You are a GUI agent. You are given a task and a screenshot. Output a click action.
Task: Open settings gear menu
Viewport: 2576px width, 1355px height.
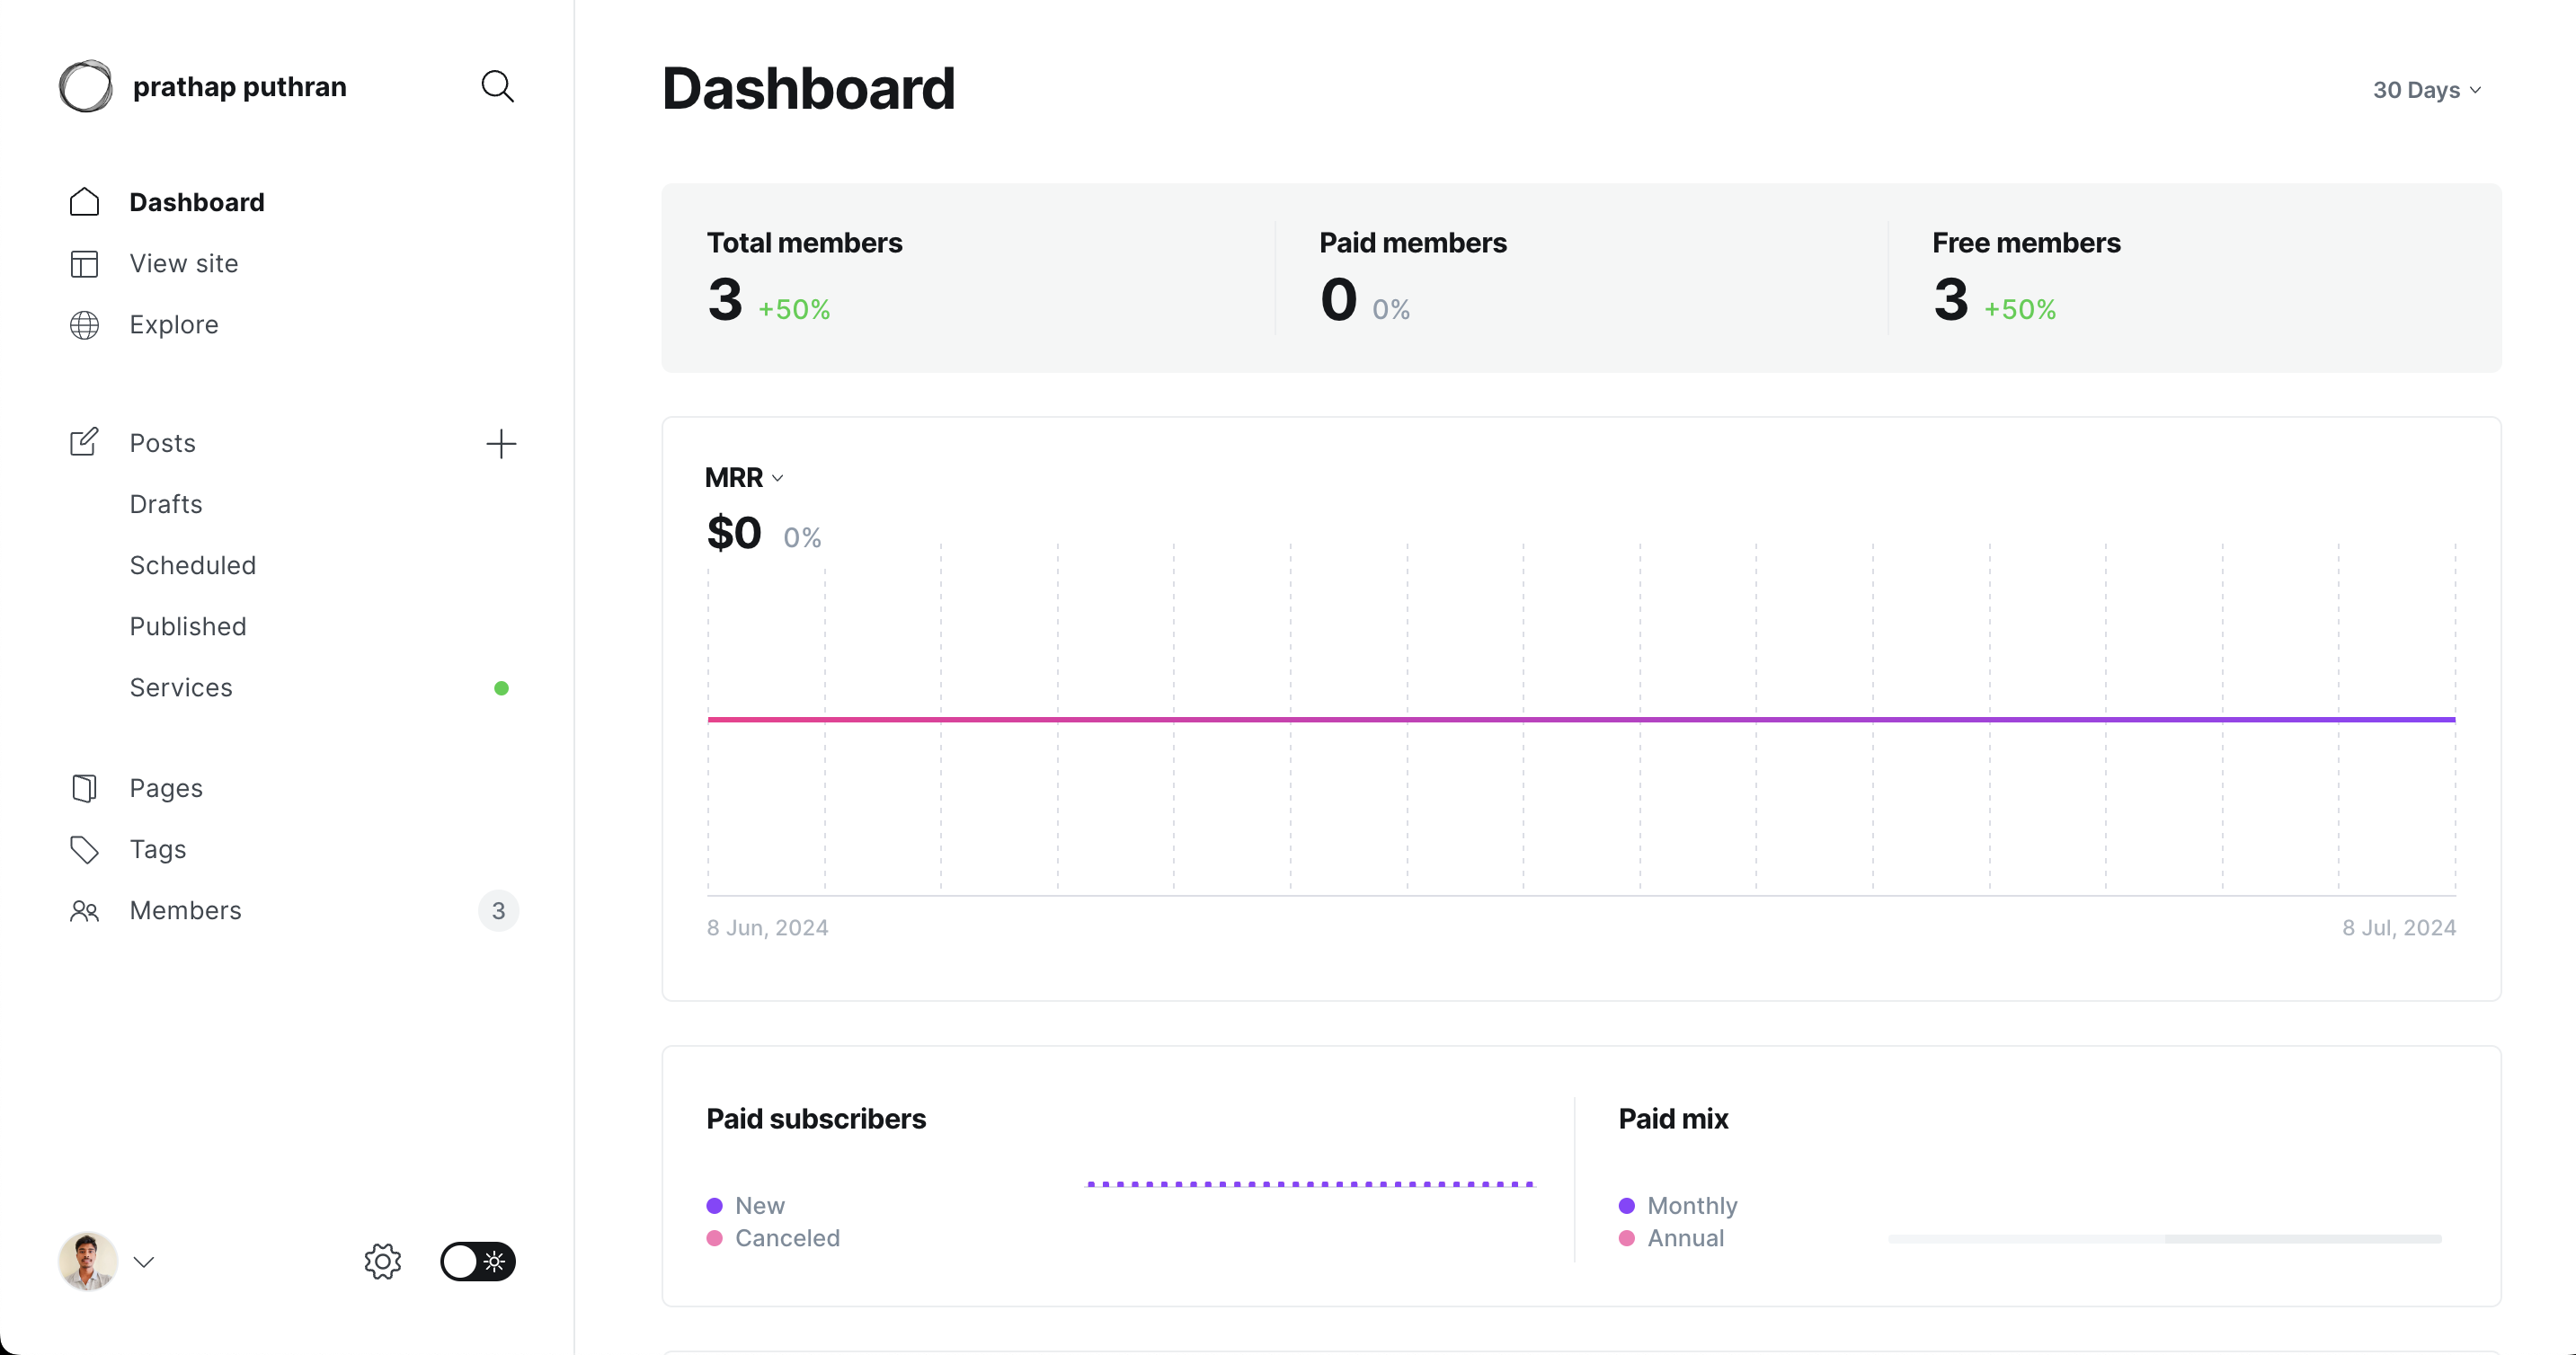pos(383,1260)
